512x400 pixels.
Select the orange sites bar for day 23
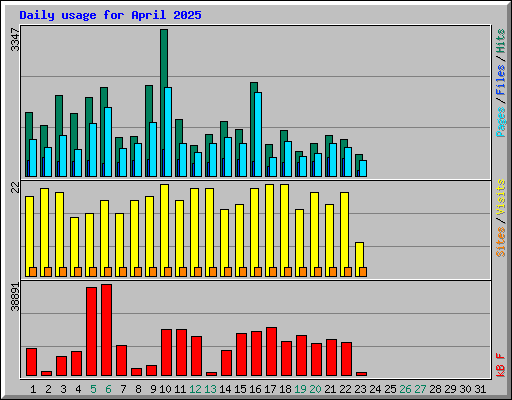point(363,272)
